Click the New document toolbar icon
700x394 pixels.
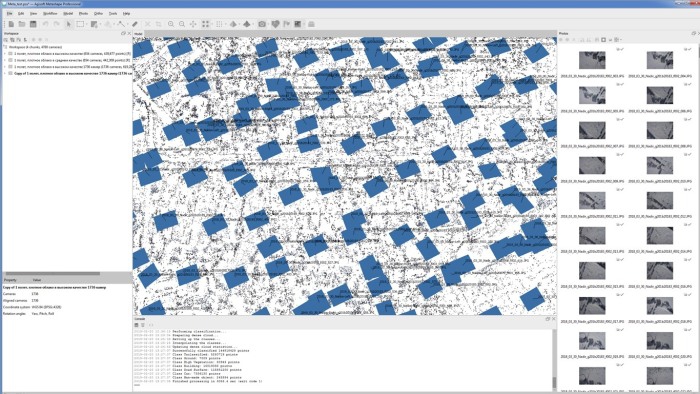tap(11, 24)
